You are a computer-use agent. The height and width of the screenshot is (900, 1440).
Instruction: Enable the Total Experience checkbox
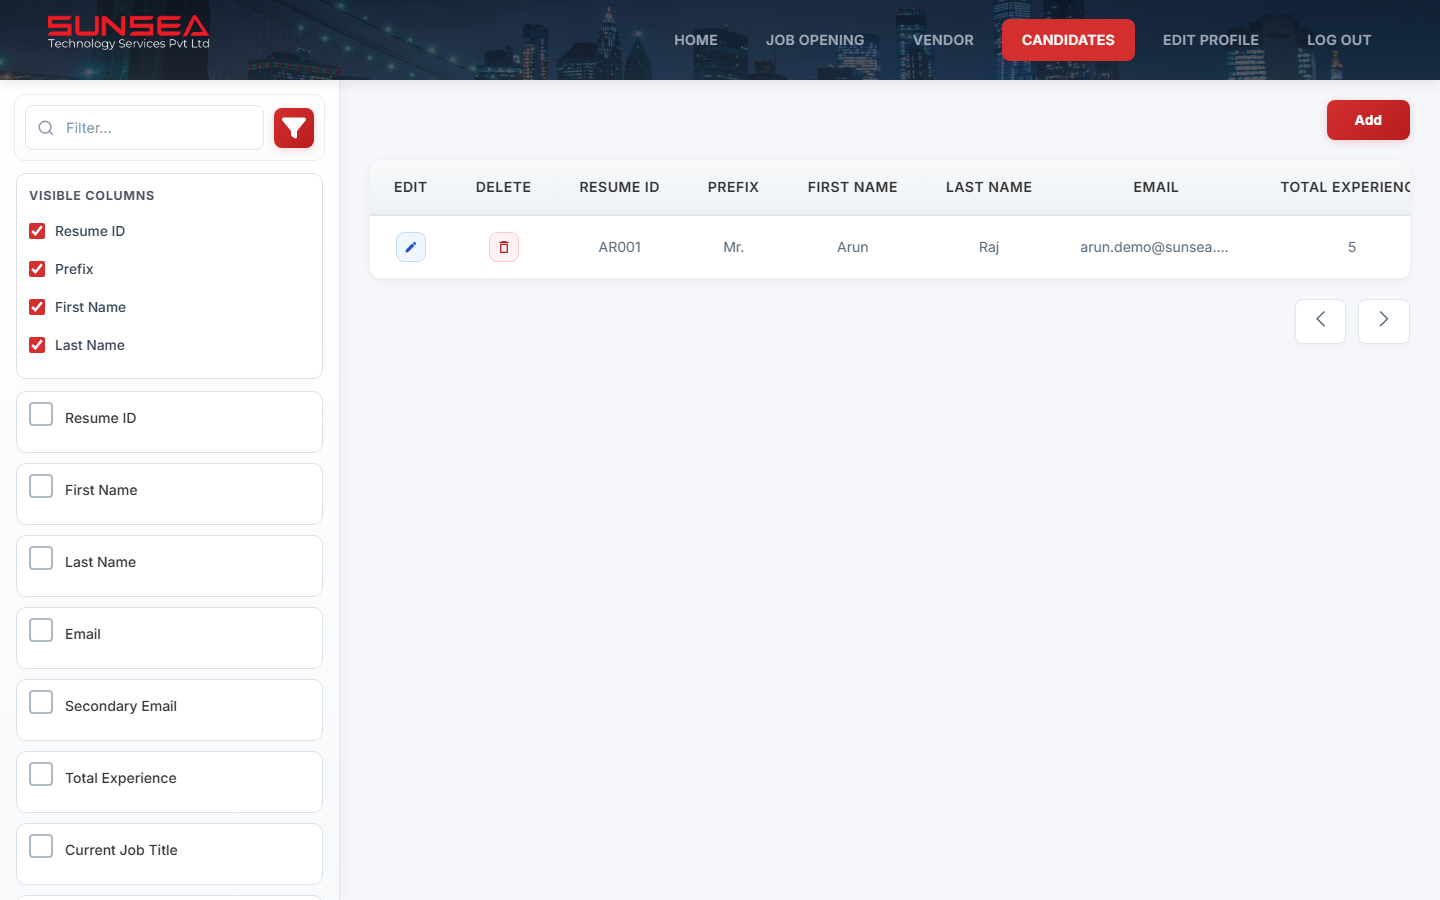pos(40,774)
